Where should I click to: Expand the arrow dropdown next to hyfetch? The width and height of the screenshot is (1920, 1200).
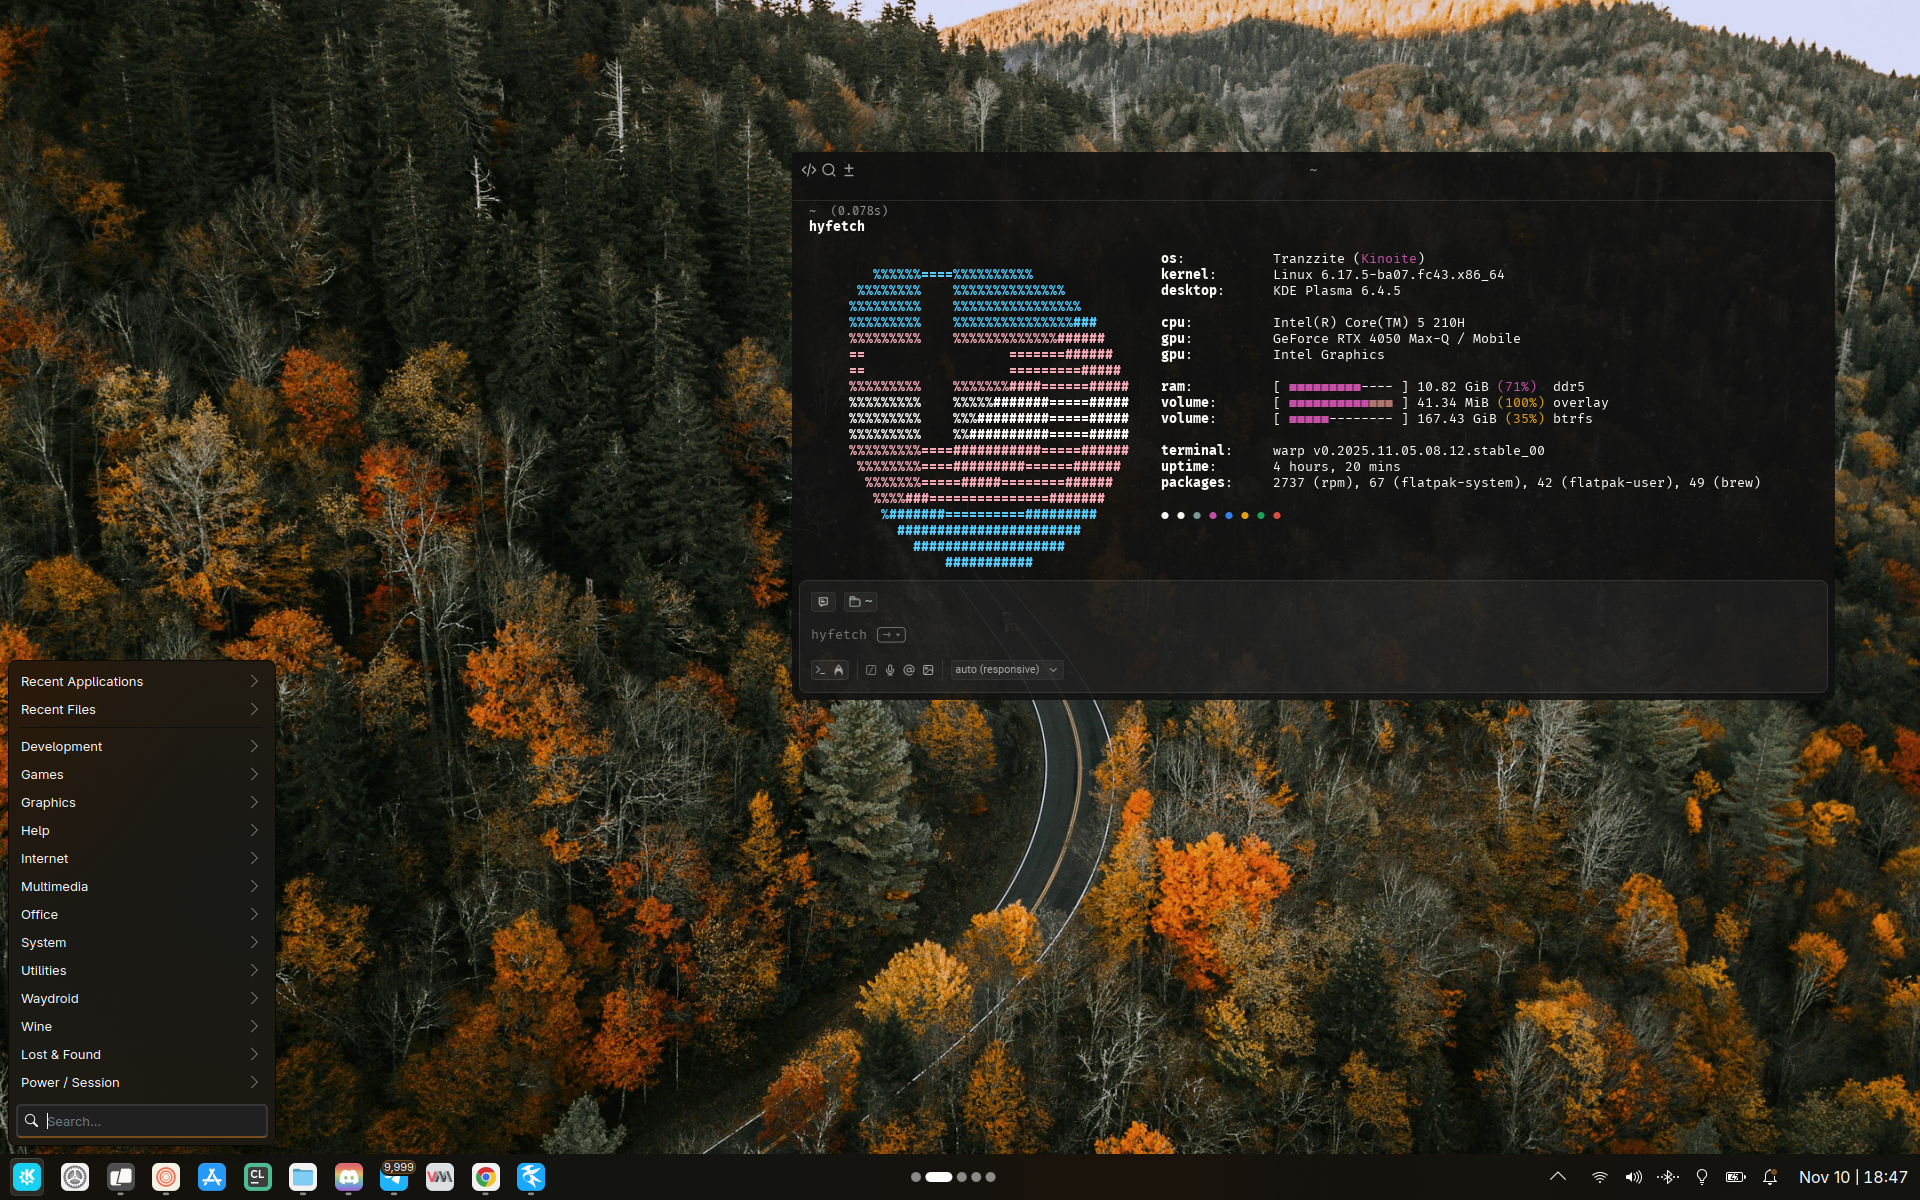[x=891, y=635]
